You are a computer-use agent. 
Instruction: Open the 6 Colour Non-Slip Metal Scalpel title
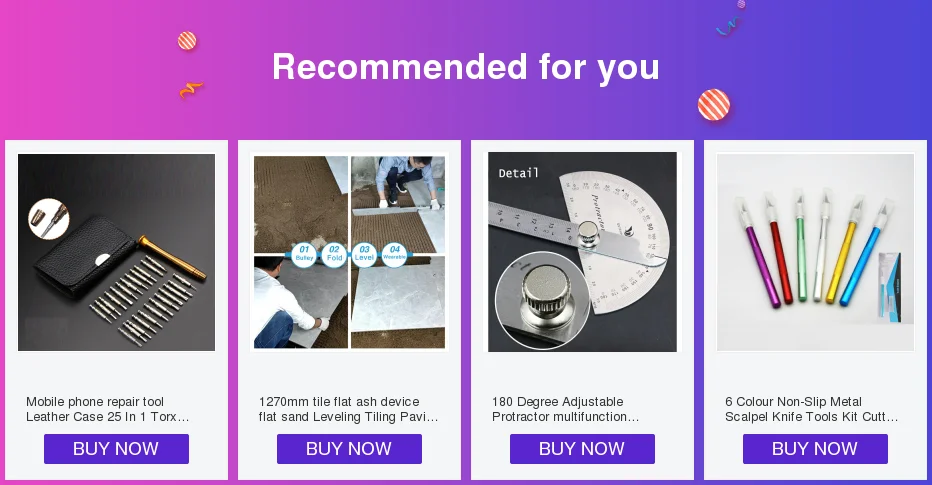[x=811, y=410]
